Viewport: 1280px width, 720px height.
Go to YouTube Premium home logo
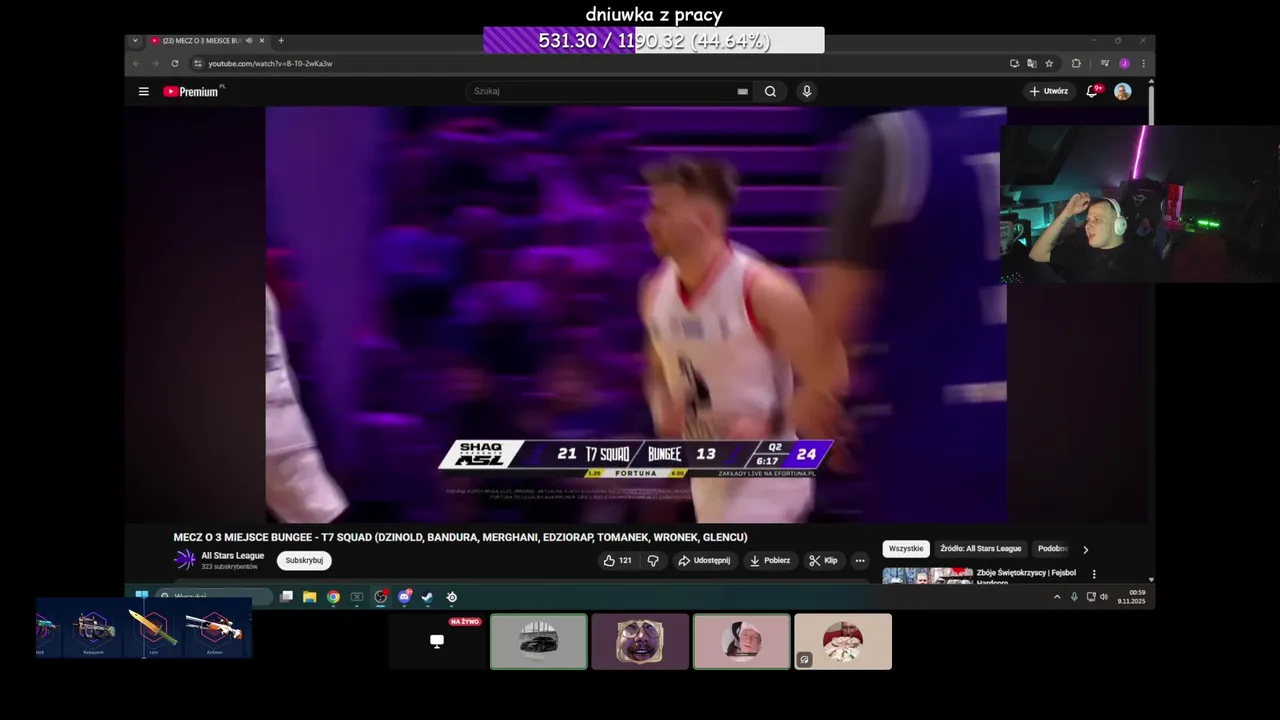(x=193, y=91)
